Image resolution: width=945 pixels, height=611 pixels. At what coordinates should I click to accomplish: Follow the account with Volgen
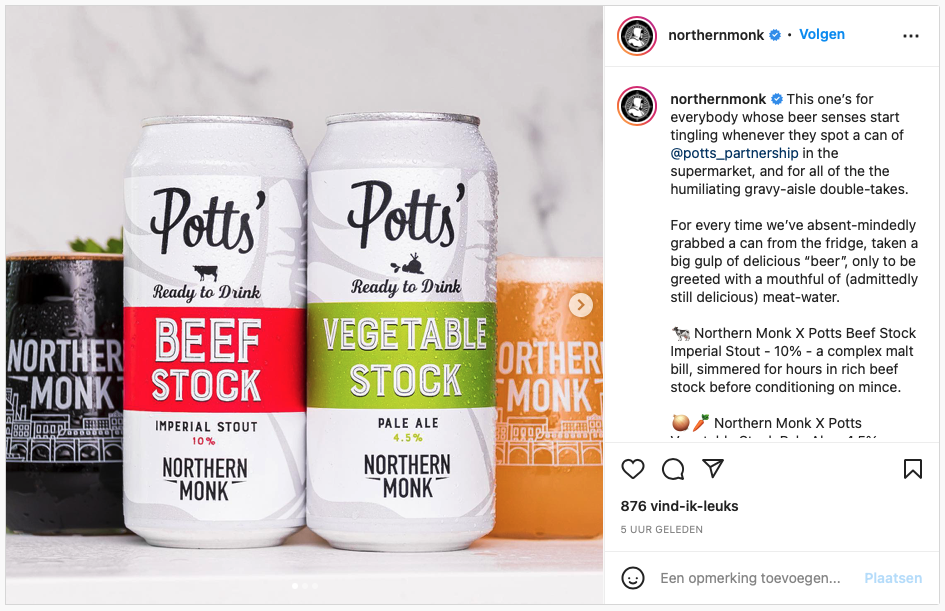pyautogui.click(x=822, y=34)
